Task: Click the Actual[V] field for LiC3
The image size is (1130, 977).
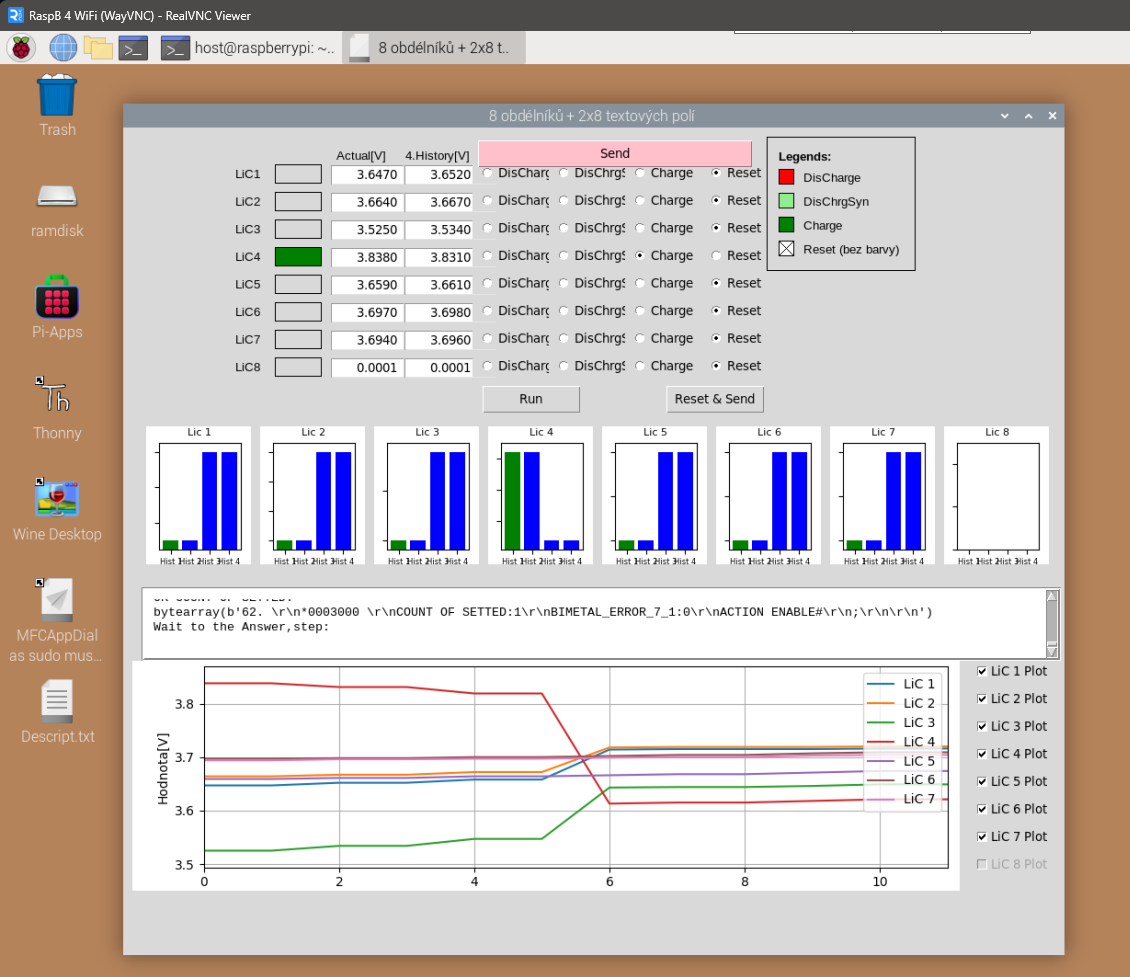Action: point(366,228)
